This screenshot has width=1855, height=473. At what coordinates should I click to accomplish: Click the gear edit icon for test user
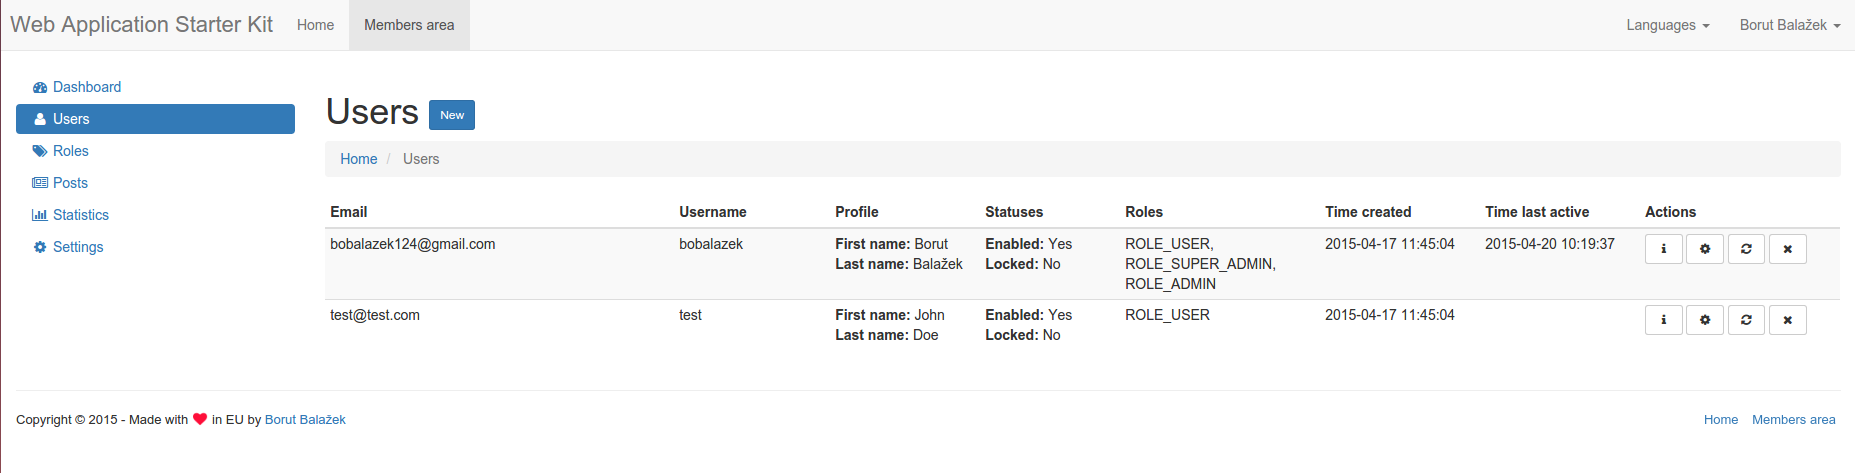tap(1704, 320)
